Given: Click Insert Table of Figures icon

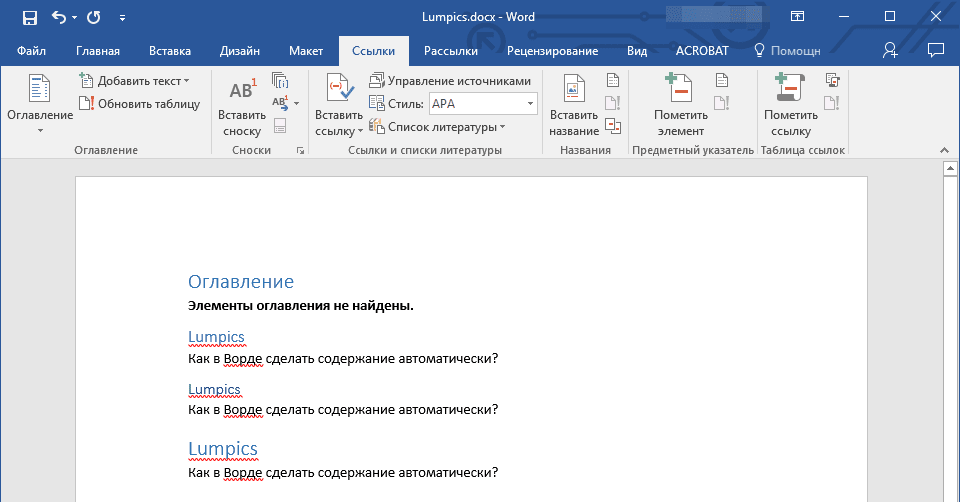Looking at the screenshot, I should [613, 80].
